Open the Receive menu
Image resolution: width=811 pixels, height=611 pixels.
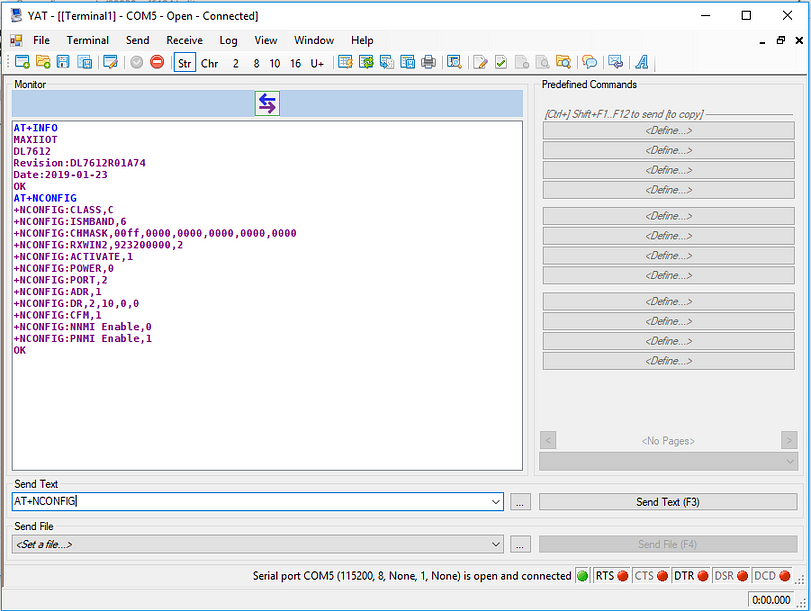tap(184, 40)
